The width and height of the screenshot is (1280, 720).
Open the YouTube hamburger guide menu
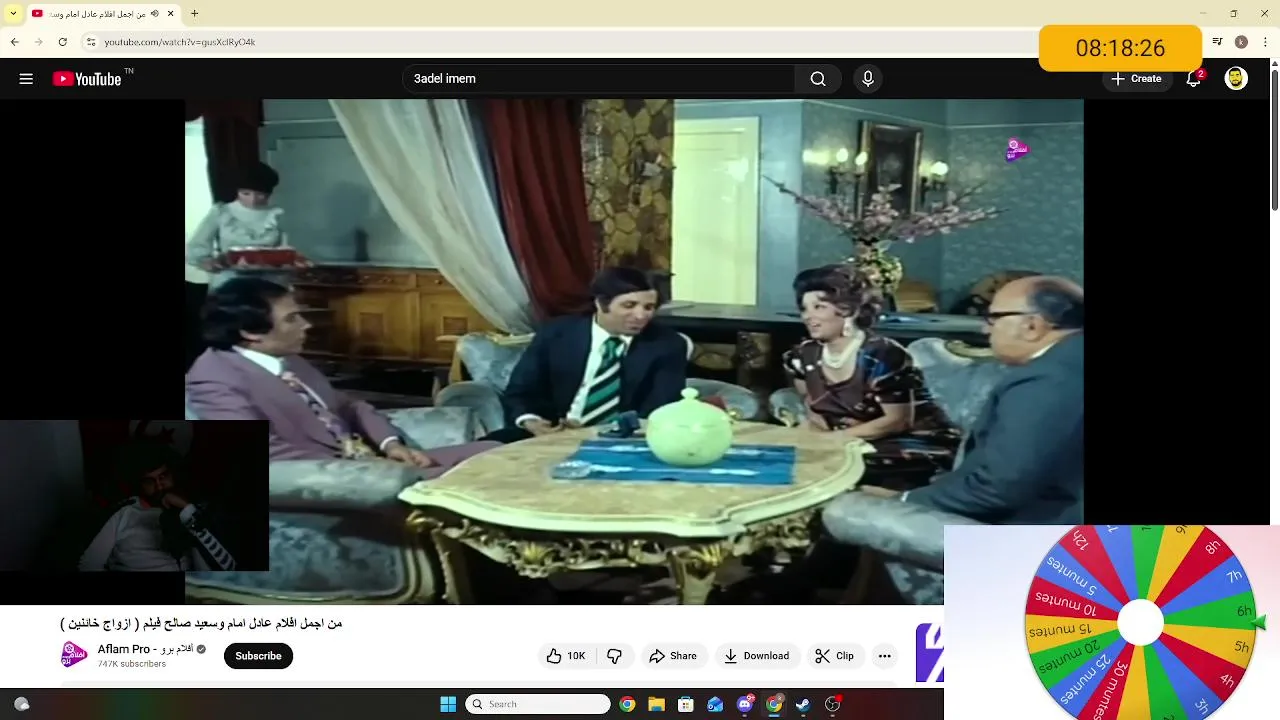tap(26, 79)
